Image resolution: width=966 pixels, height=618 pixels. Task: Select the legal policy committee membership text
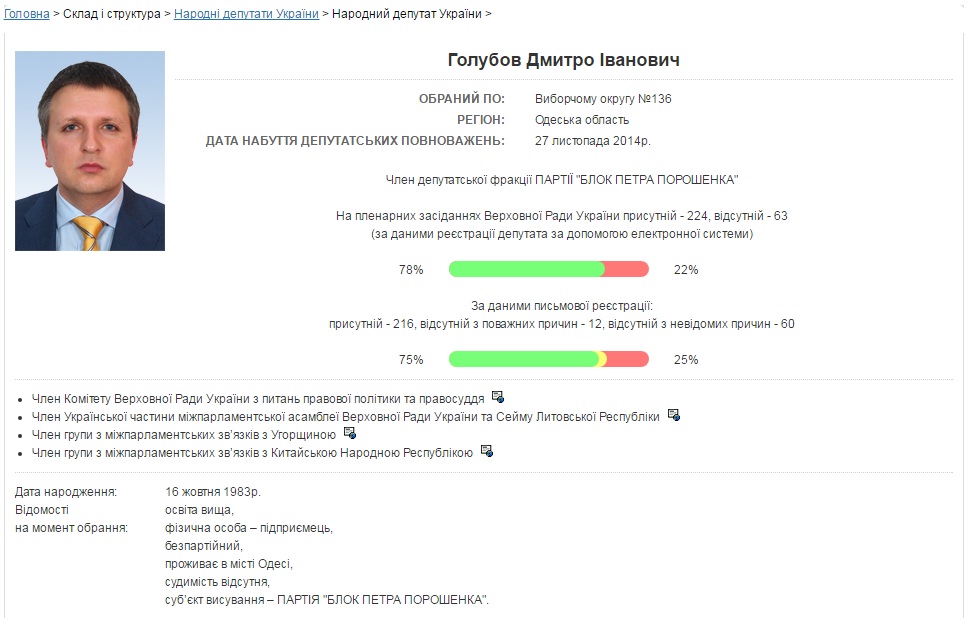click(x=258, y=398)
